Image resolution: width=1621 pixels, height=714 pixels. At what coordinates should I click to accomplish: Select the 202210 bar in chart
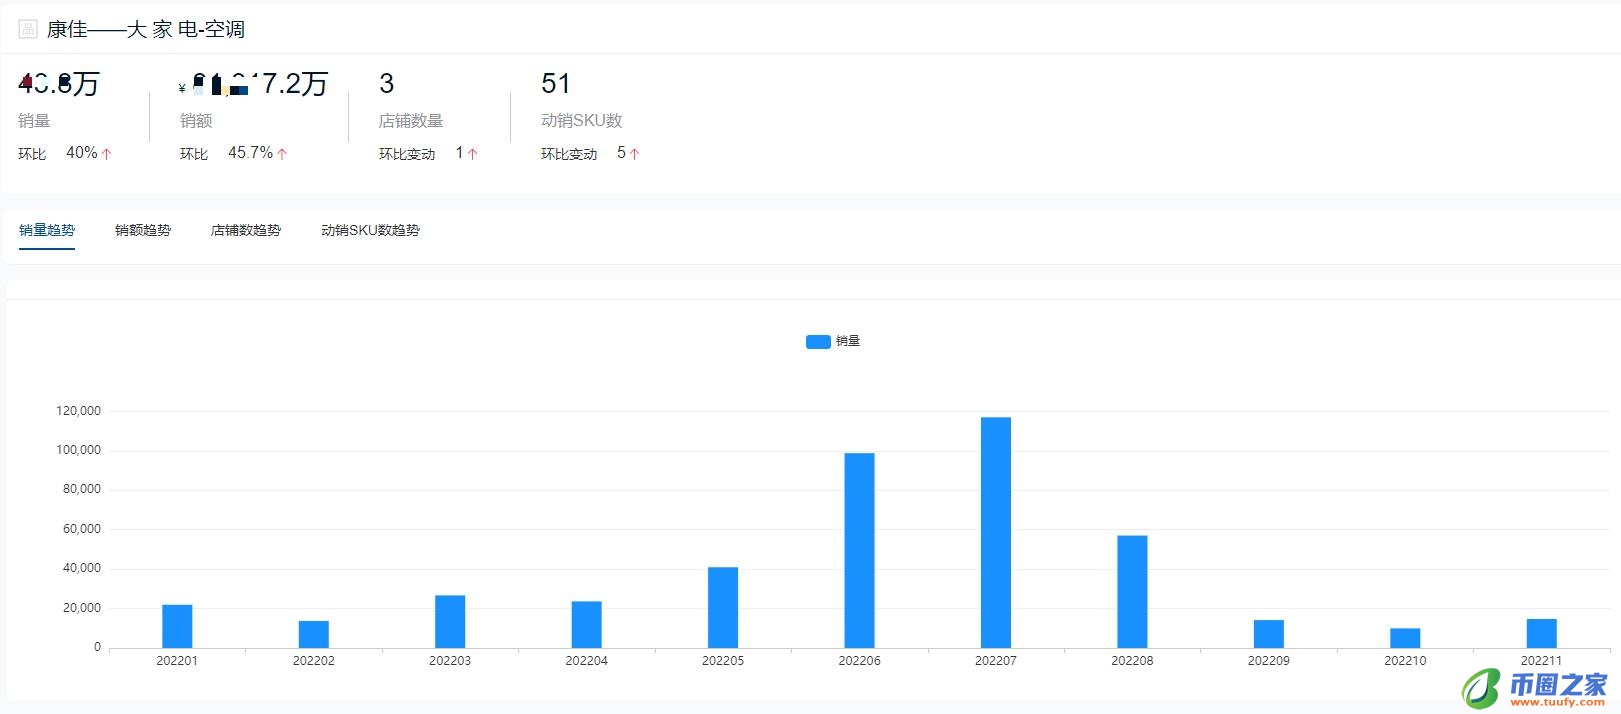pos(1405,638)
